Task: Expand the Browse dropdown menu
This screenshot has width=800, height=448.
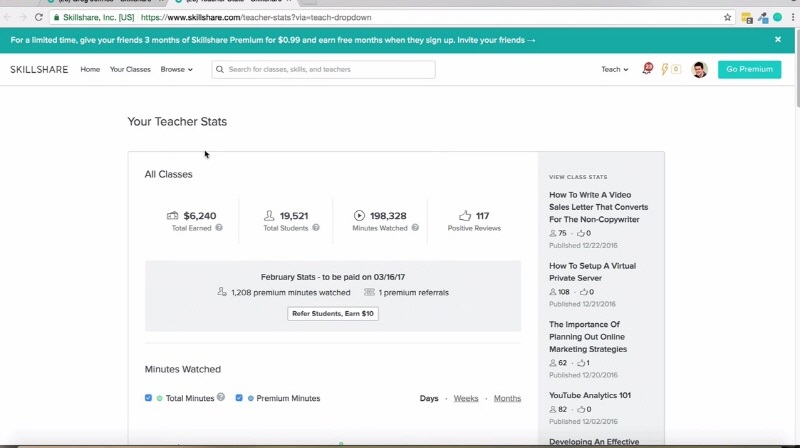Action: coord(177,69)
